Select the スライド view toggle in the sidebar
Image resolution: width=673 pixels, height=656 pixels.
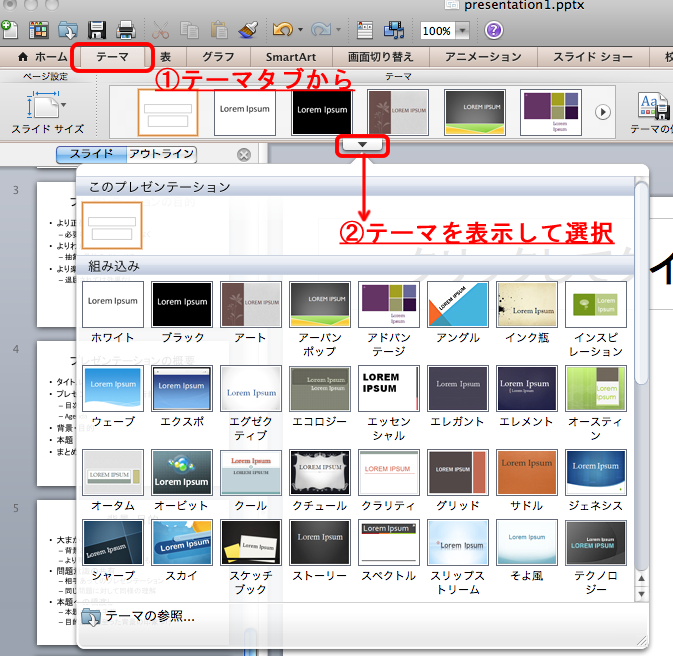91,154
